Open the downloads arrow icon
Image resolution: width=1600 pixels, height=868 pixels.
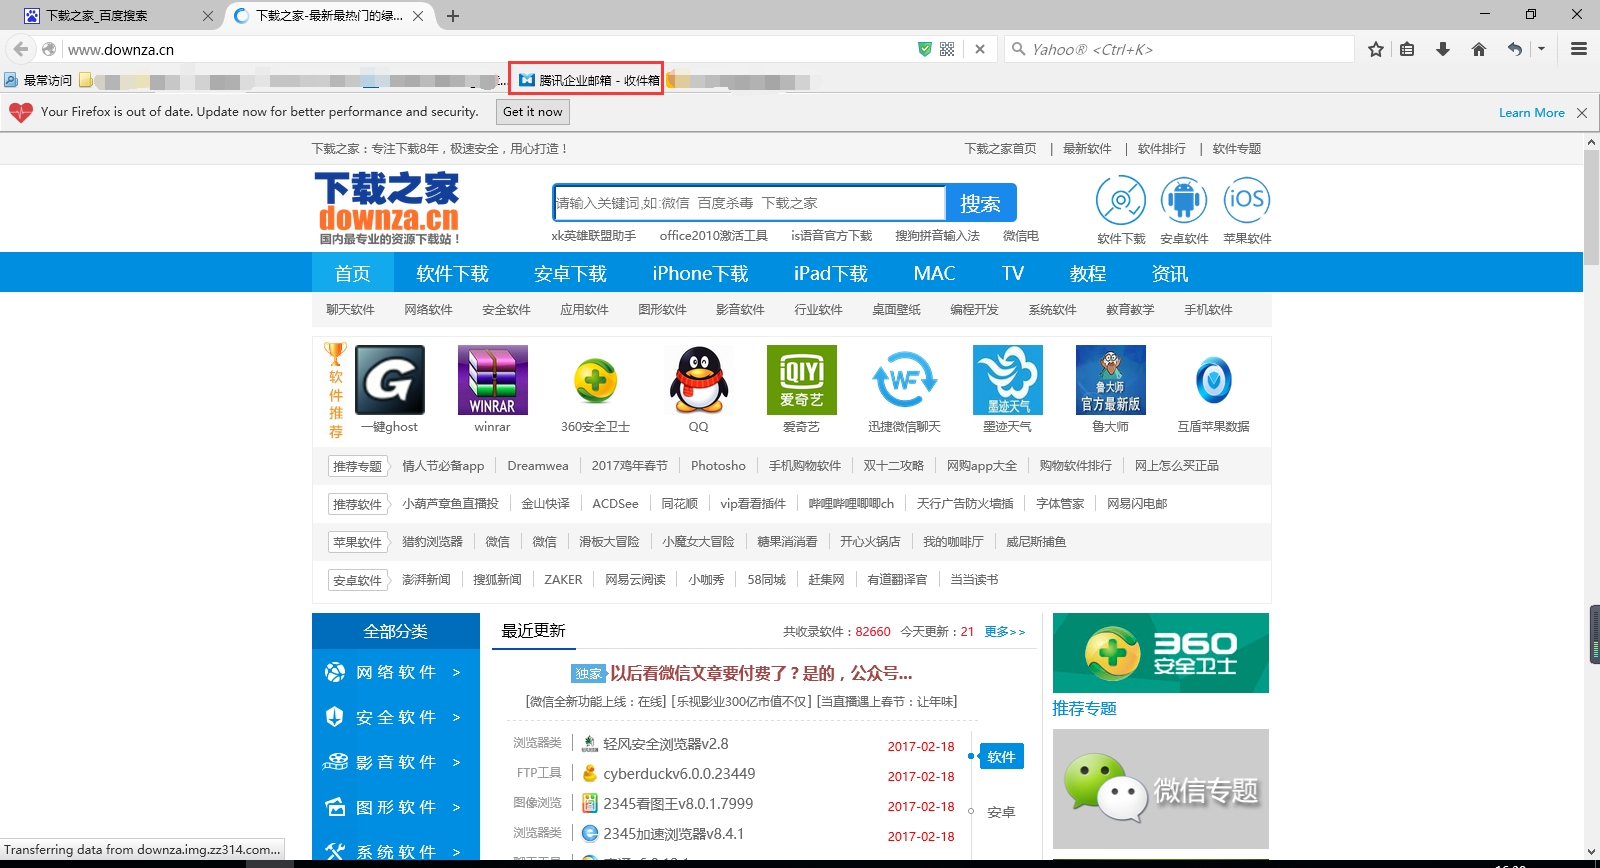(x=1443, y=49)
